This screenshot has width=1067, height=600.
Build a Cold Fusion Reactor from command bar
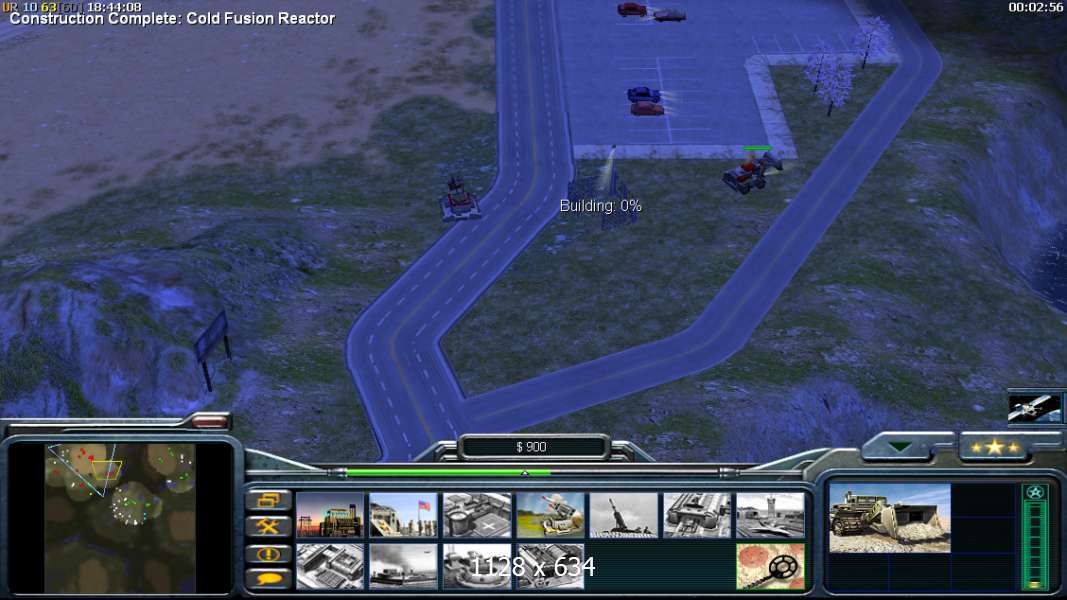(330, 515)
